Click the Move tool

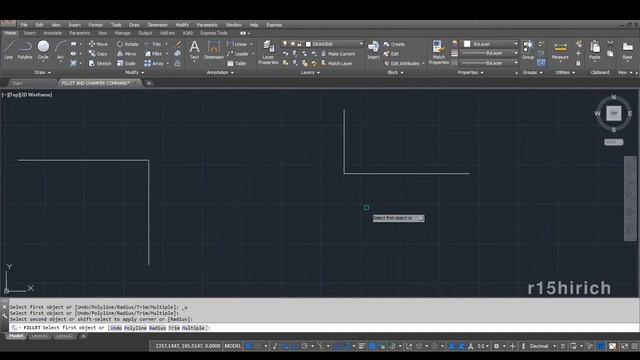(x=98, y=44)
